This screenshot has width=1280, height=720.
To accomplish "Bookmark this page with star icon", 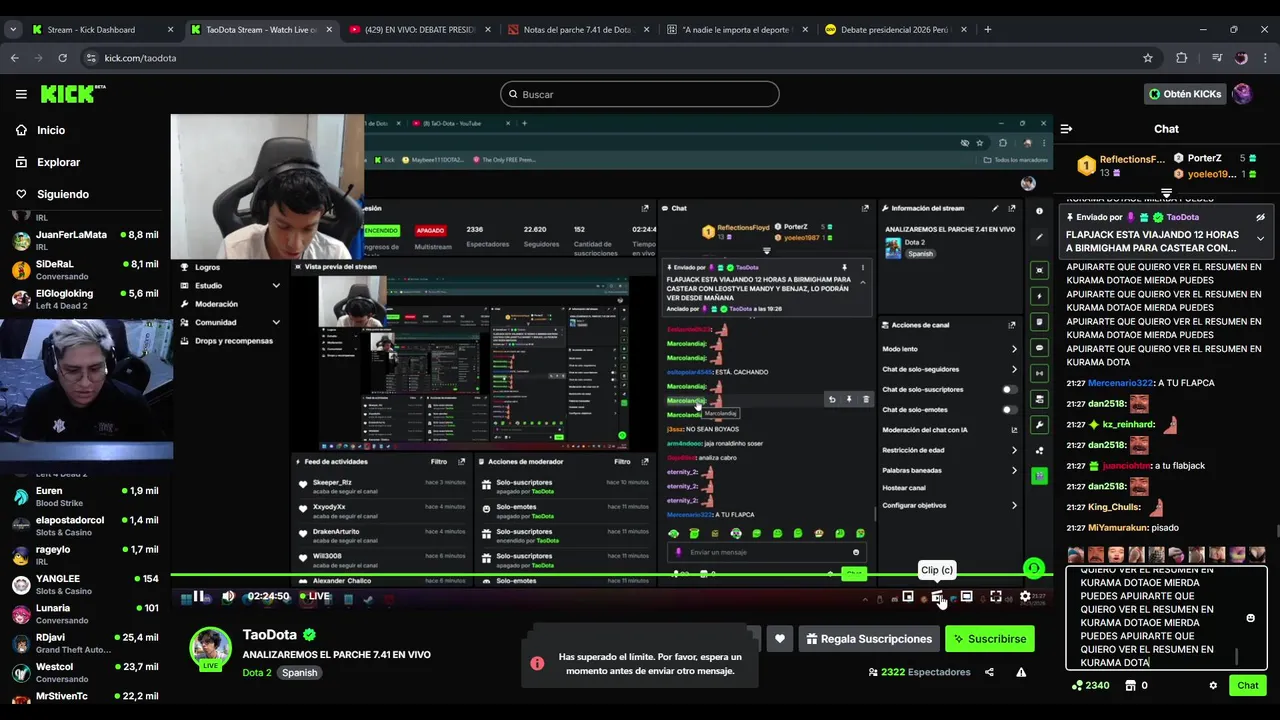I will click(x=1148, y=58).
